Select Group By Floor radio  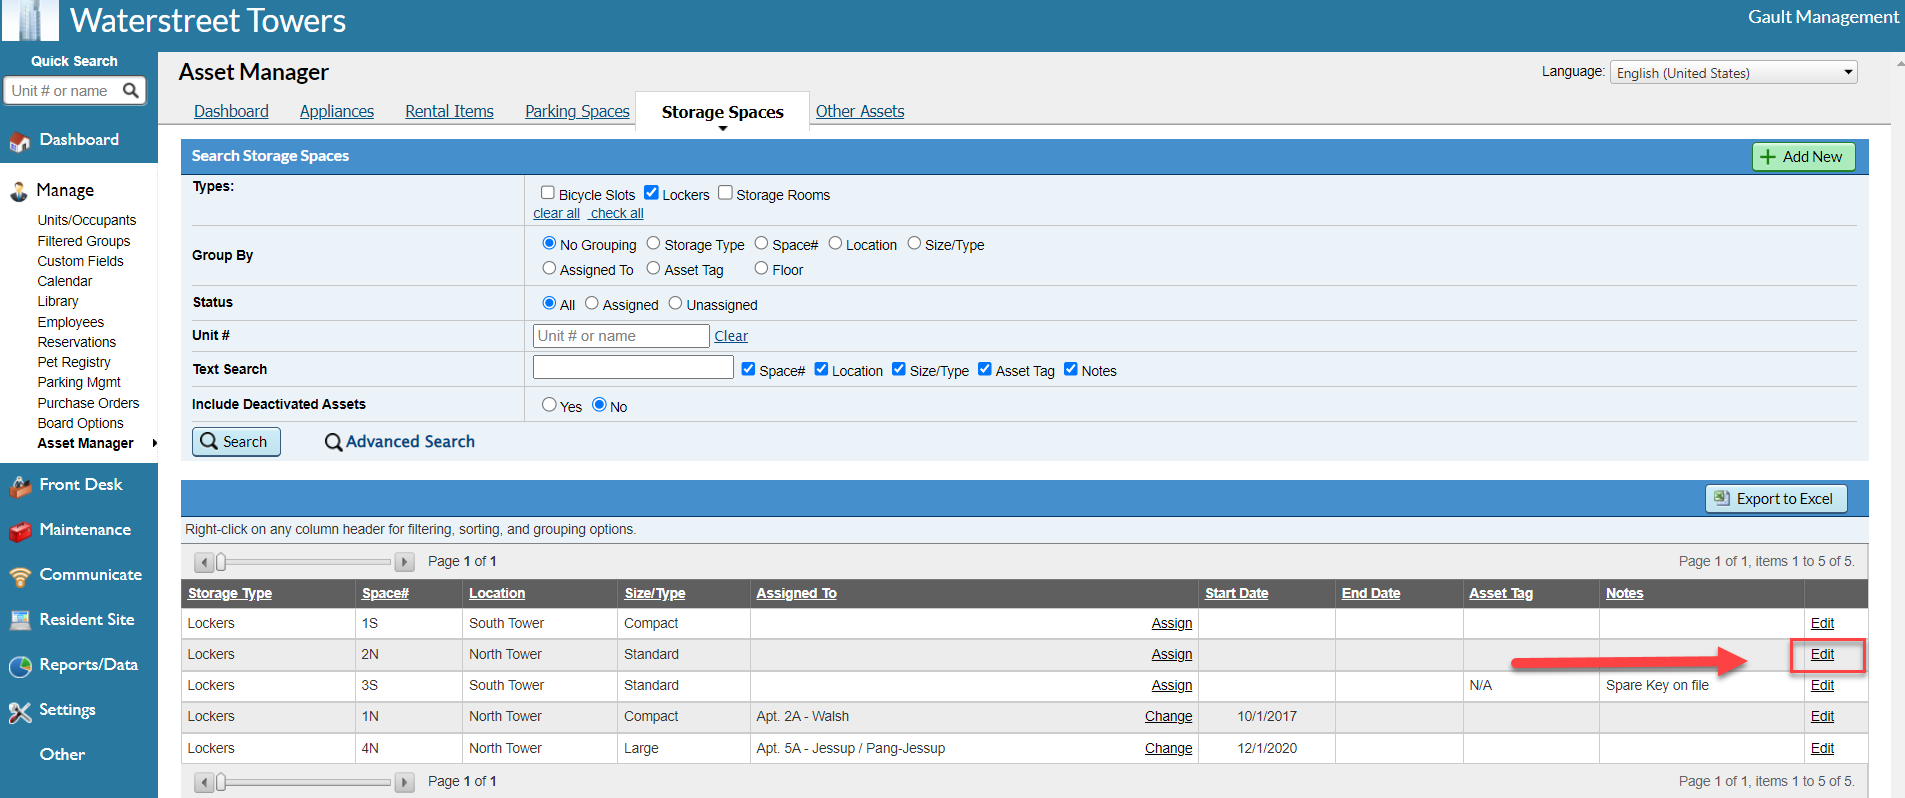point(761,268)
